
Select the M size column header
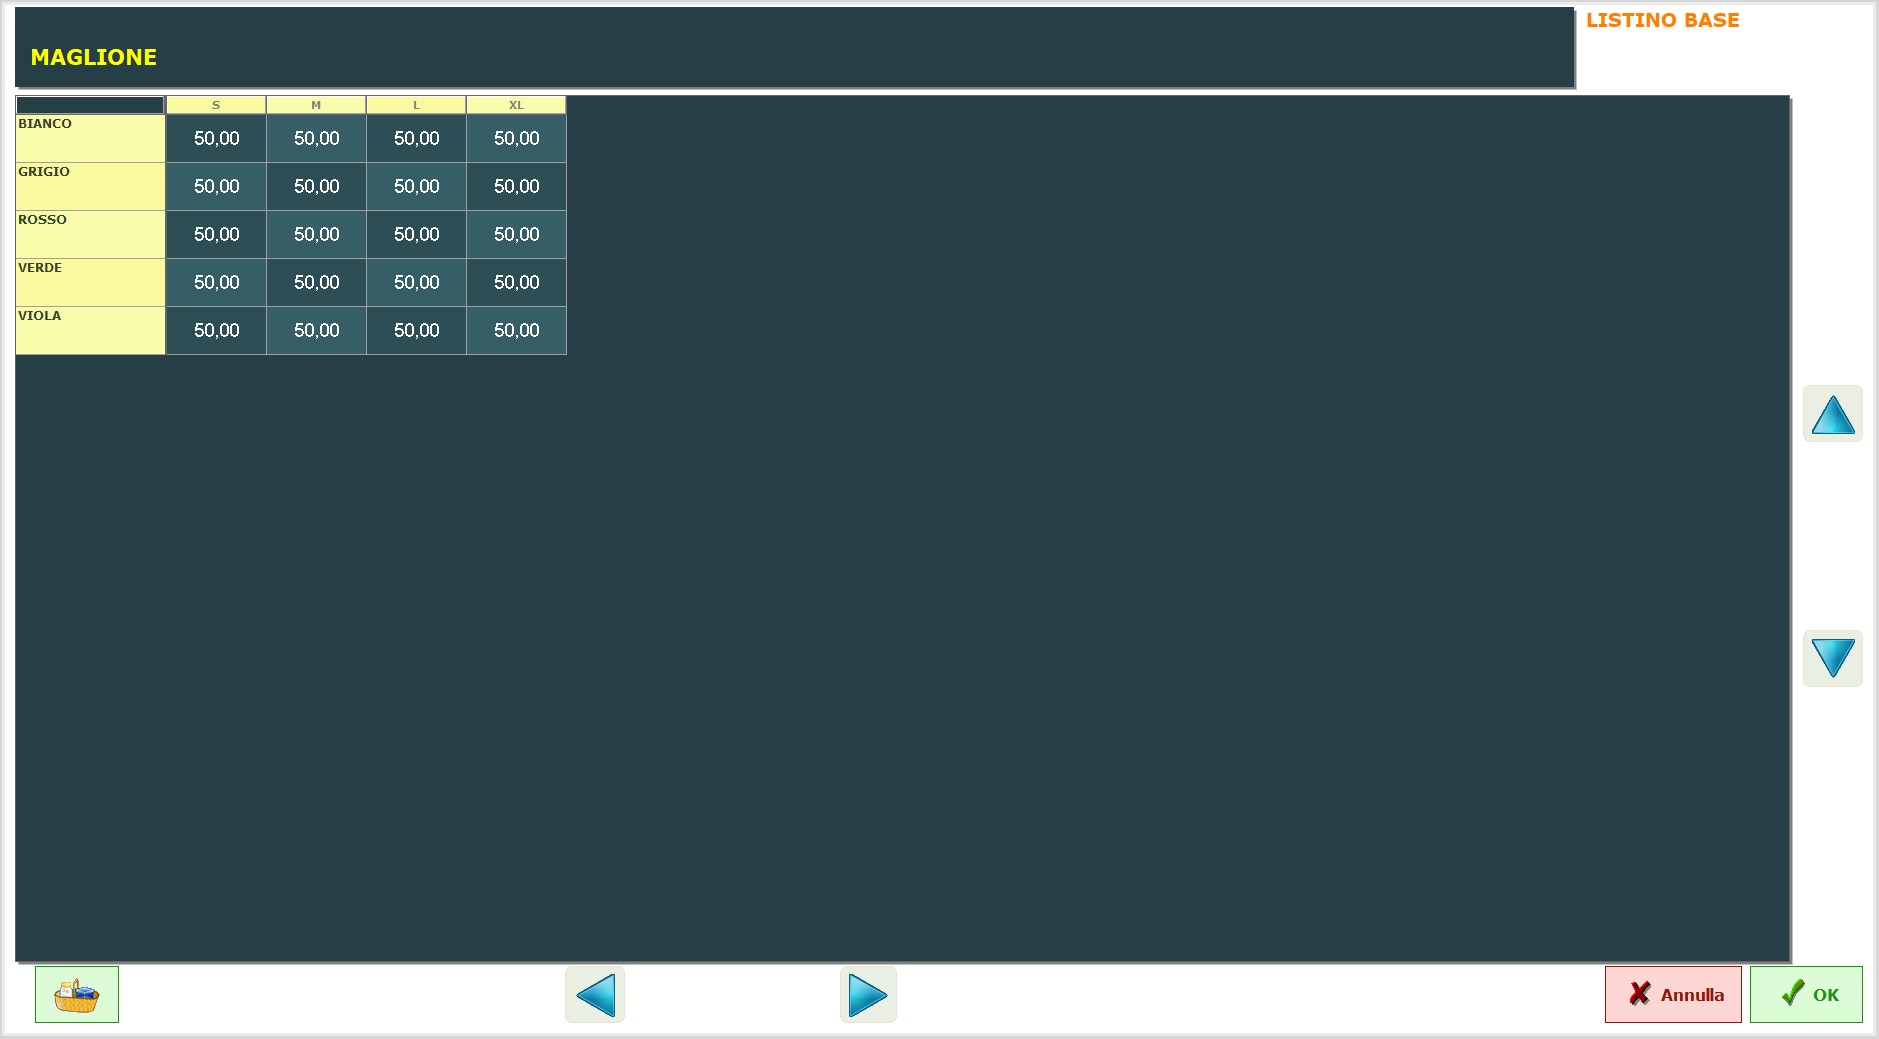[x=316, y=105]
